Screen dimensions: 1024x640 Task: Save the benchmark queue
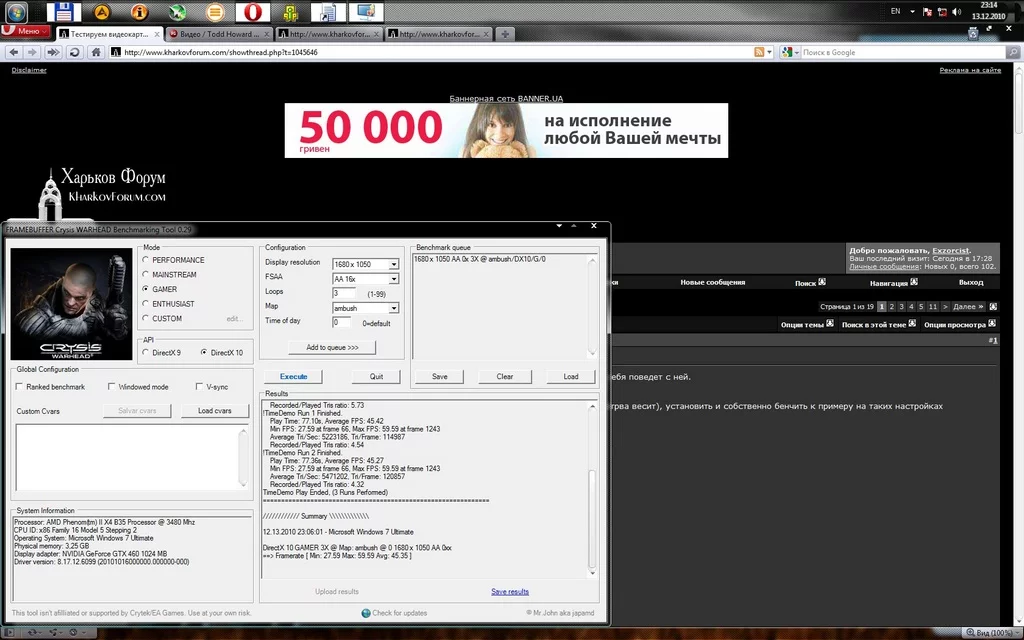tap(440, 376)
